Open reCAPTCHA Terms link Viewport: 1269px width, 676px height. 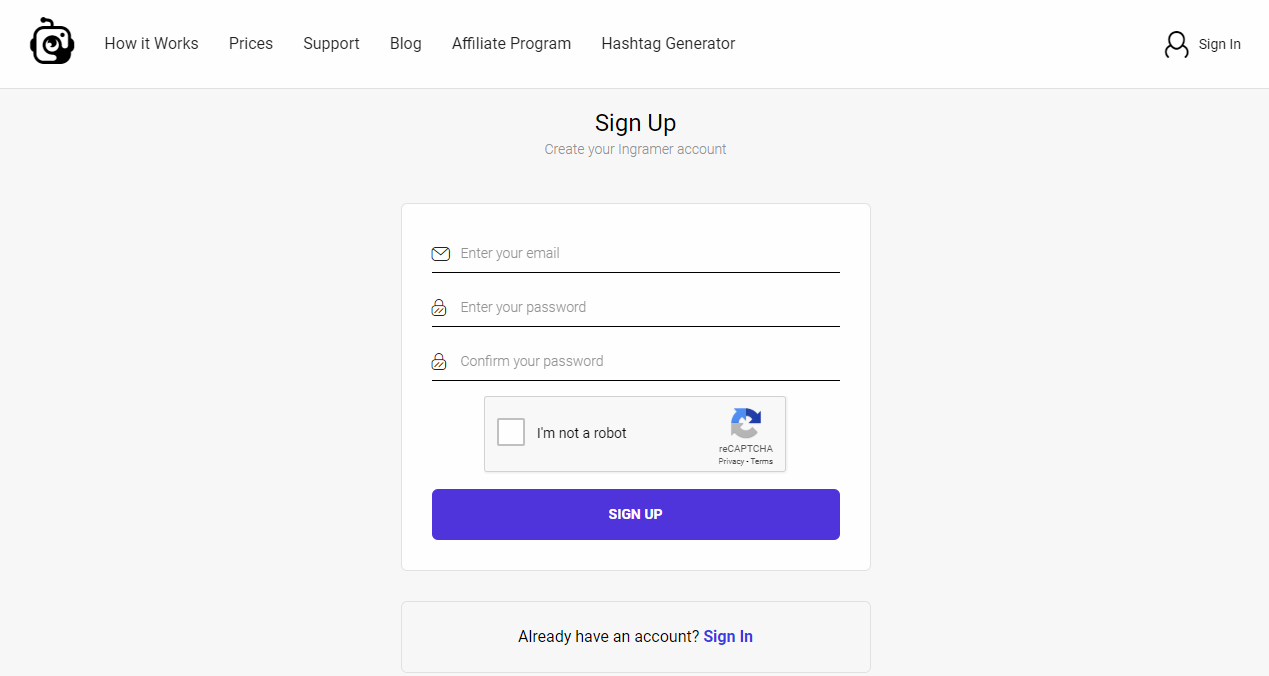coord(762,461)
